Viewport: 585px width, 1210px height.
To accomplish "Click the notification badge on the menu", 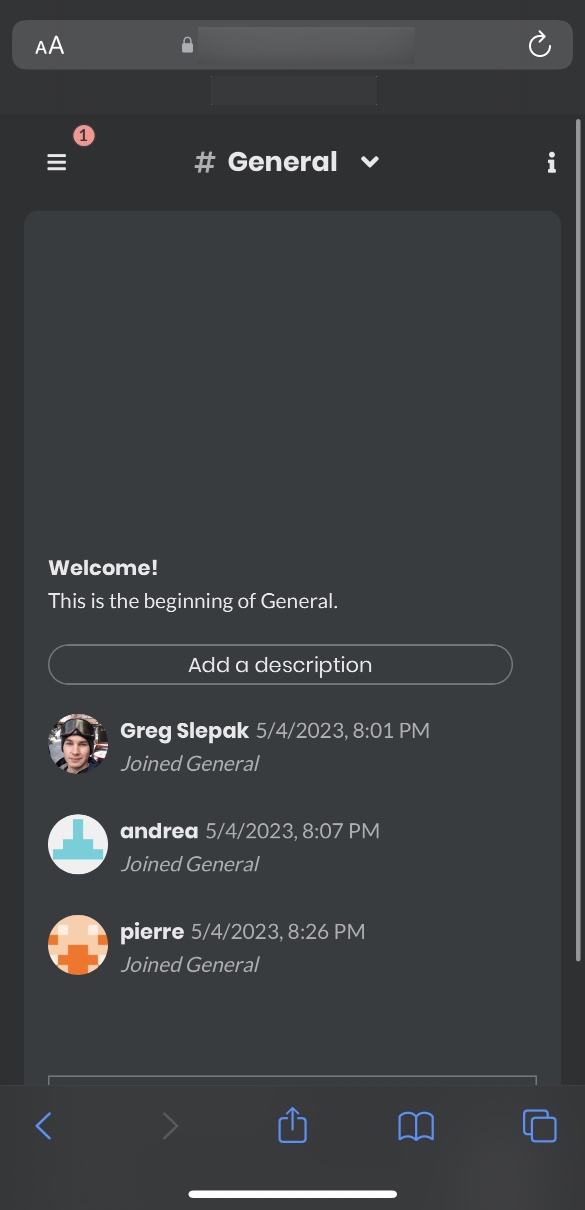I will (x=84, y=135).
